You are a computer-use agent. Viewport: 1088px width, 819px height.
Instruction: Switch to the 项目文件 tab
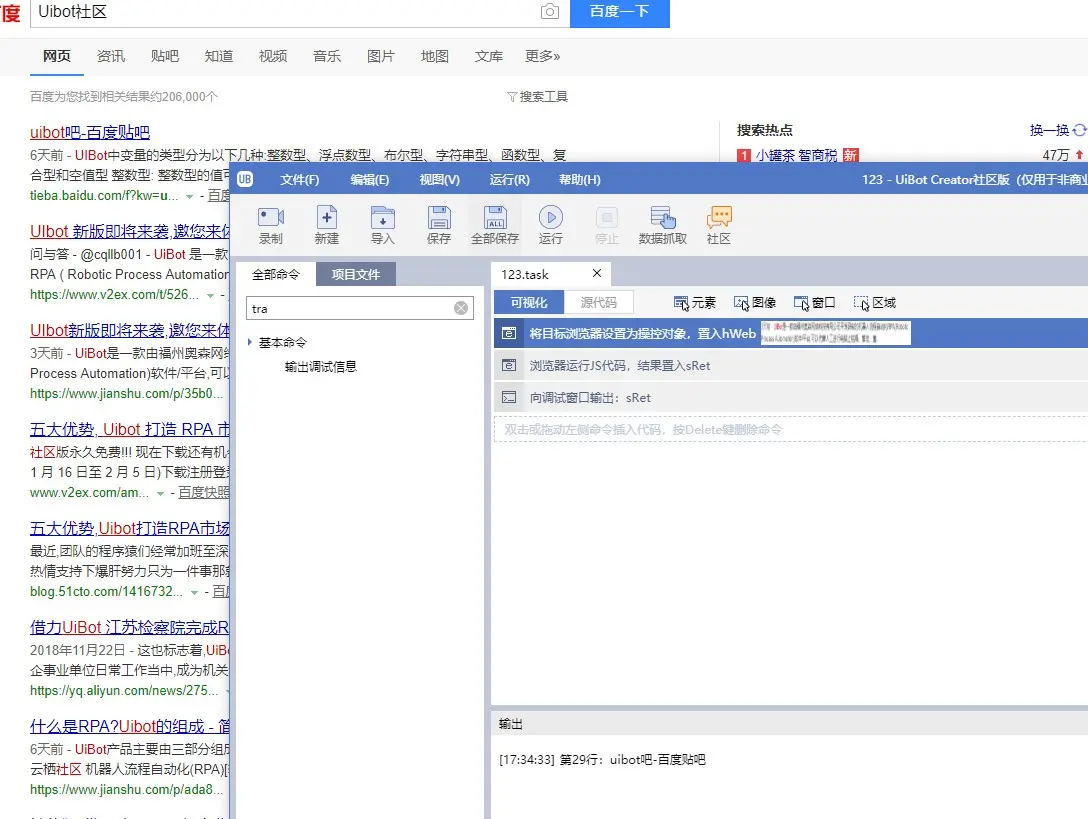356,274
